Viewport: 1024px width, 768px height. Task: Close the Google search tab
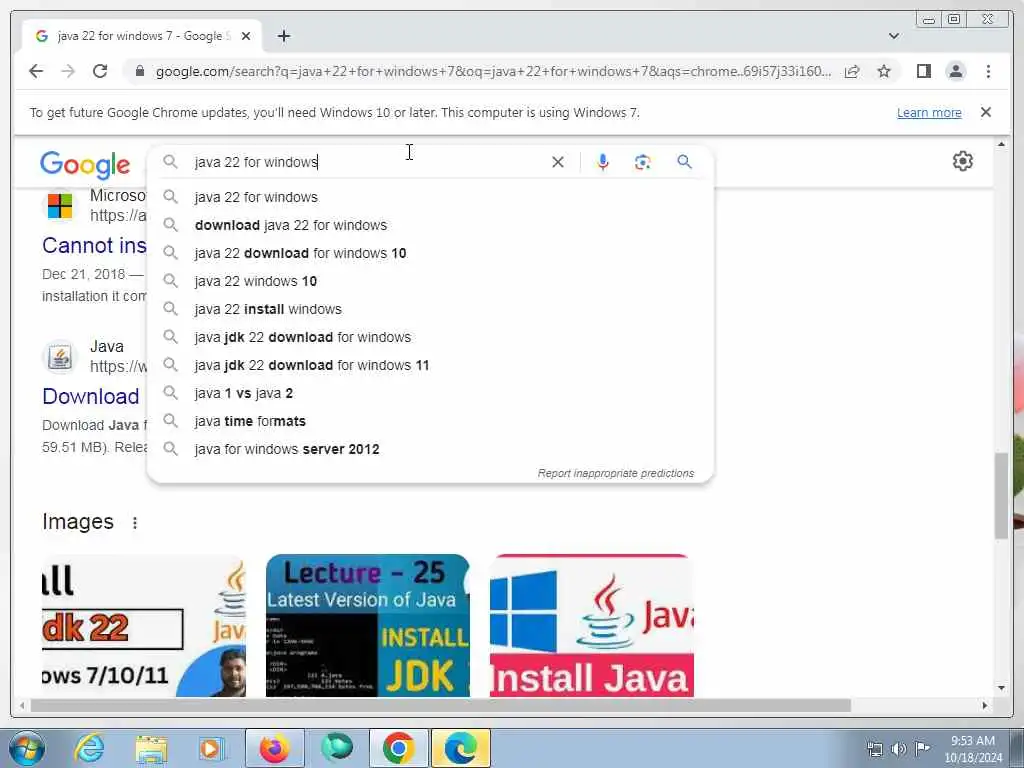point(246,37)
